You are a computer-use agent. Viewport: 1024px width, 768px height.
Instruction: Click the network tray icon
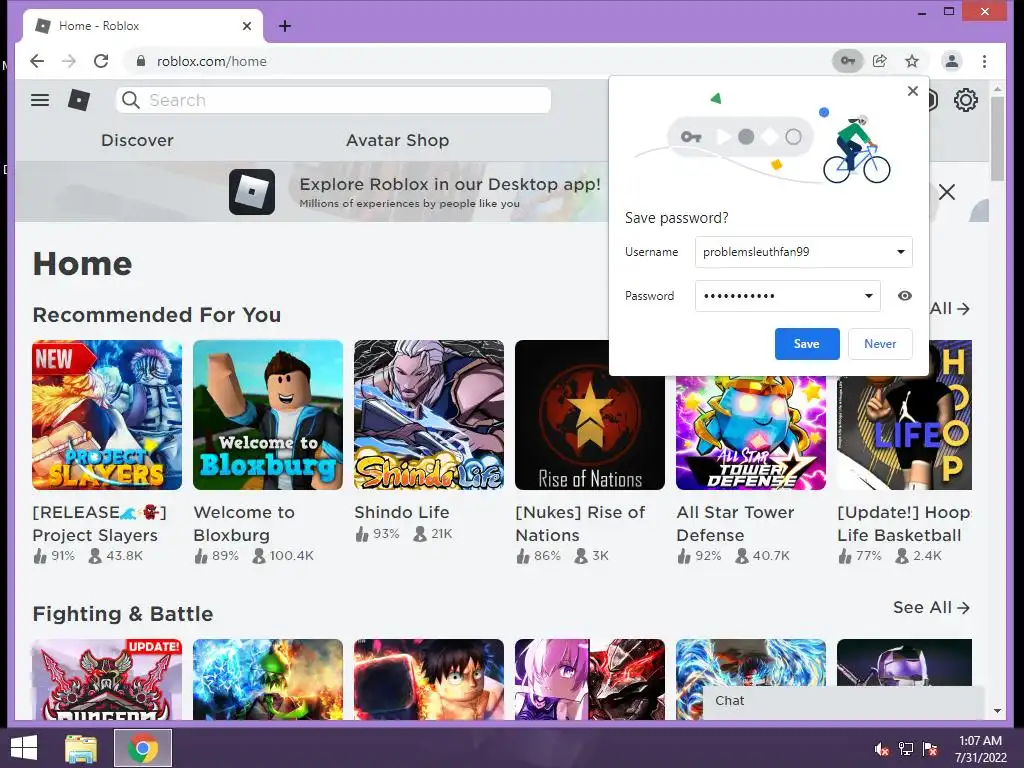point(905,749)
